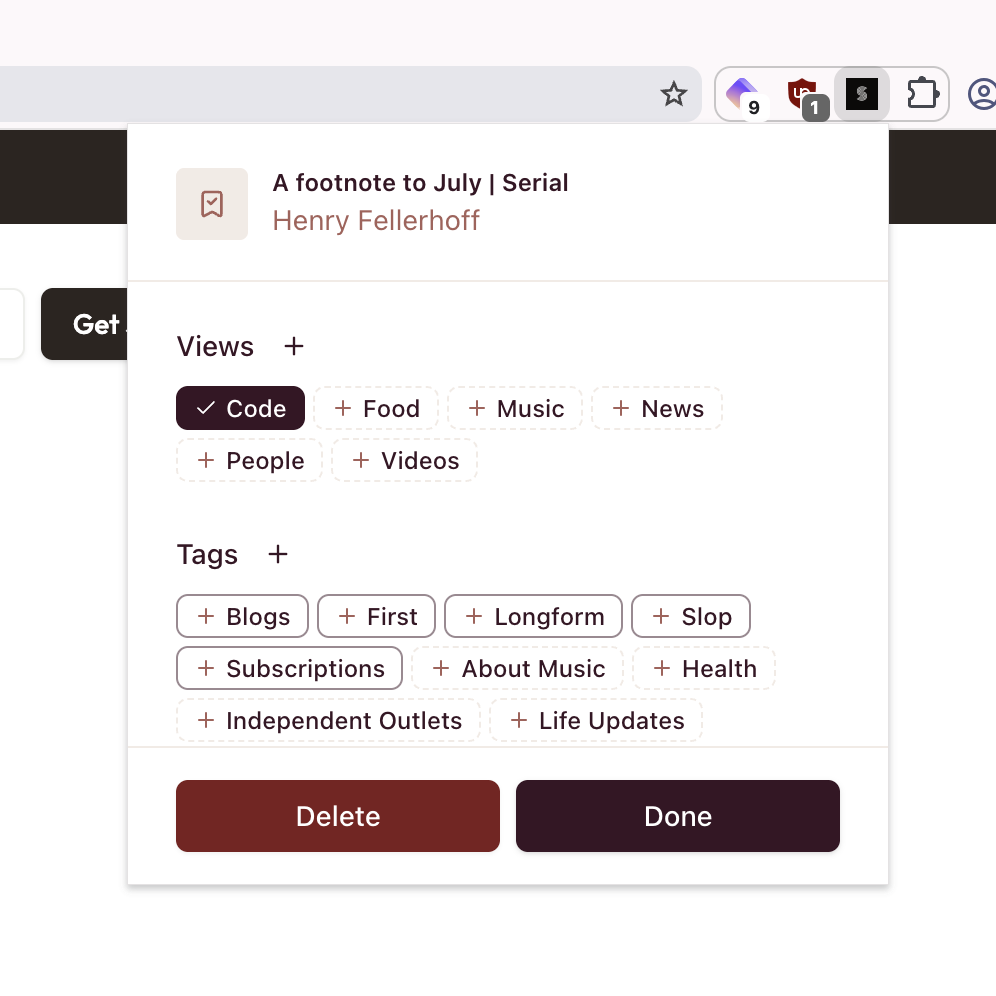The height and width of the screenshot is (996, 996).
Task: Toggle the Food view on
Action: point(376,408)
